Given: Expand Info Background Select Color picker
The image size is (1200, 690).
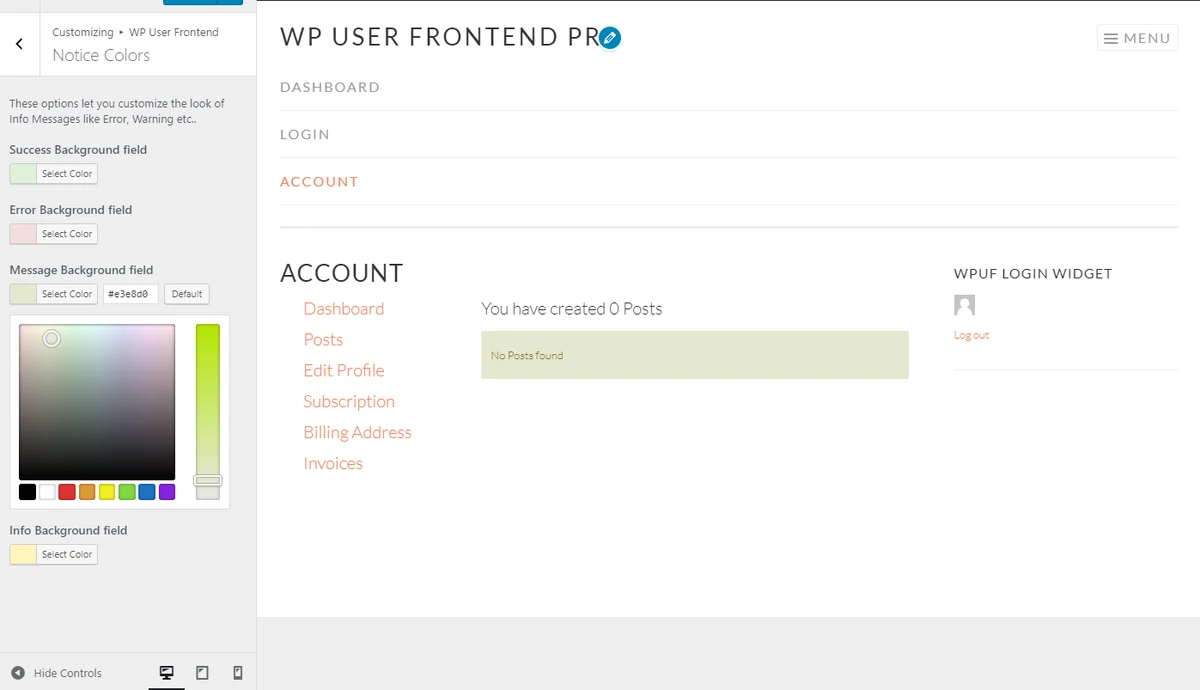Looking at the screenshot, I should coord(54,554).
